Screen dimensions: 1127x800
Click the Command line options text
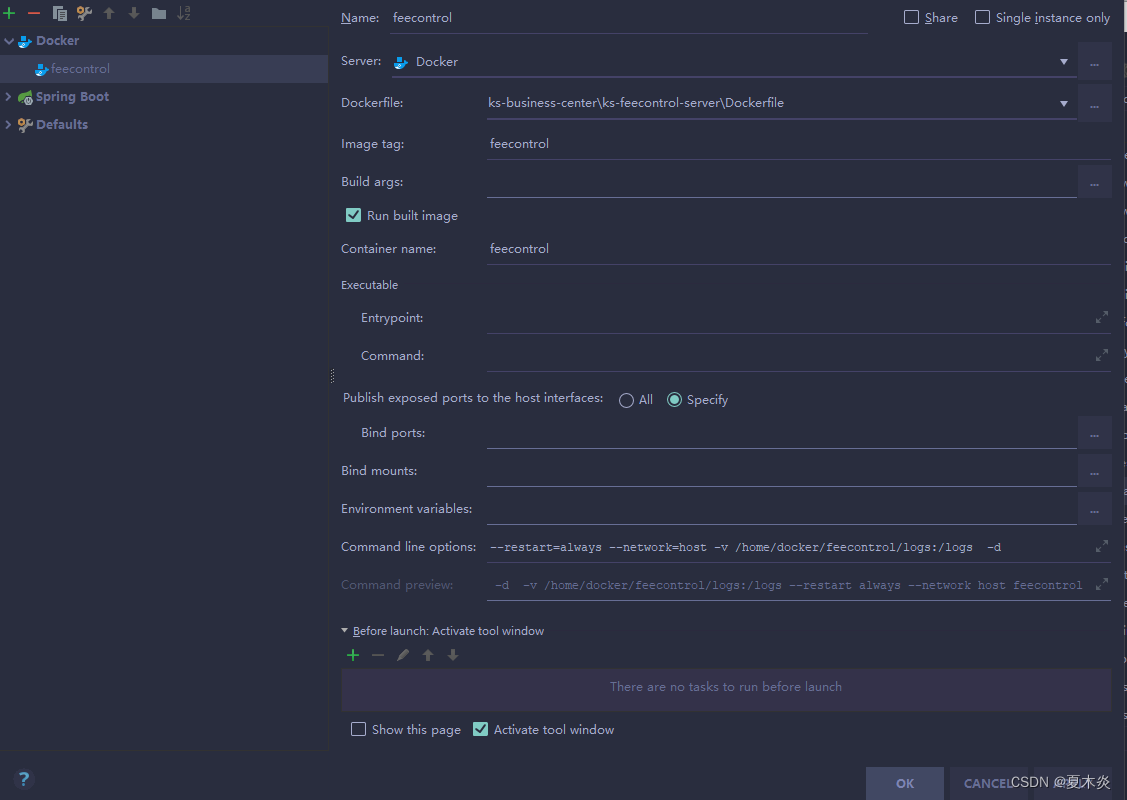tap(745, 548)
